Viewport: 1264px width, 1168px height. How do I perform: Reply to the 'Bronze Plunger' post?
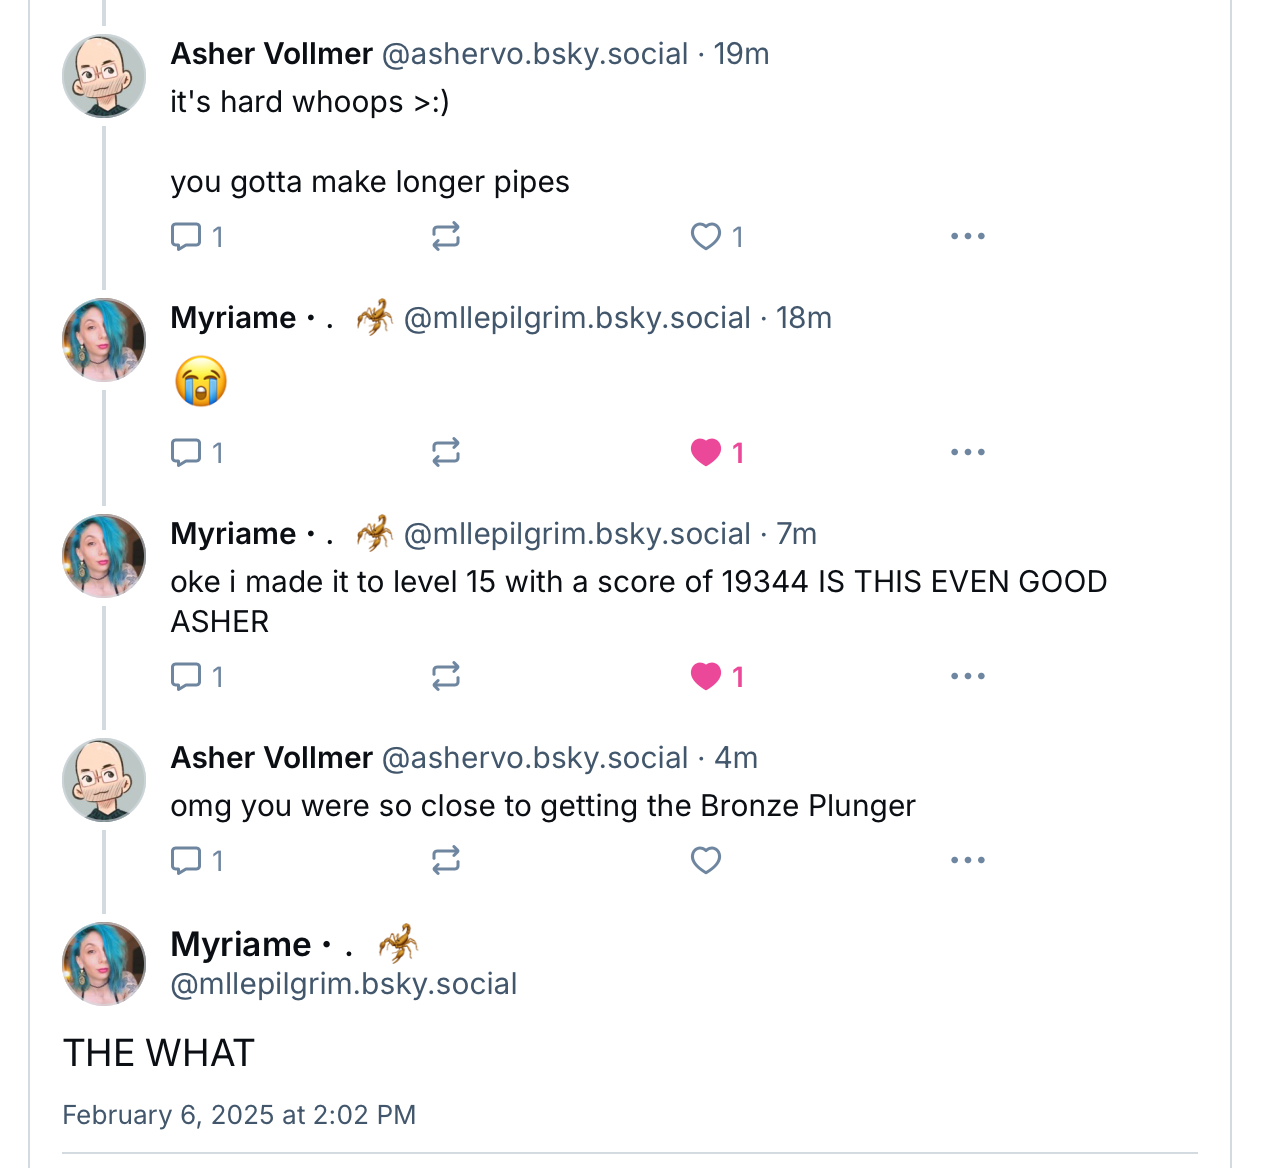(197, 861)
